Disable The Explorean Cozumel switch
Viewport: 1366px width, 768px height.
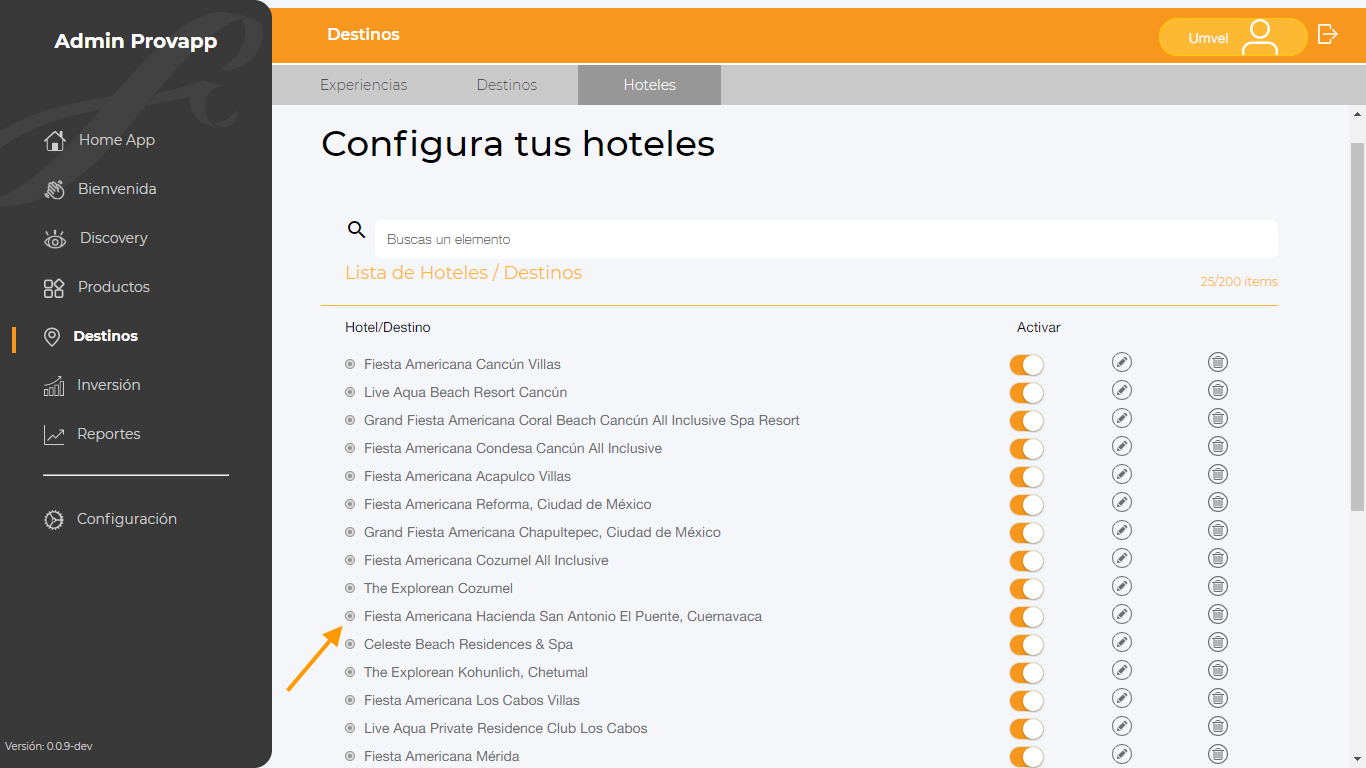point(1027,589)
